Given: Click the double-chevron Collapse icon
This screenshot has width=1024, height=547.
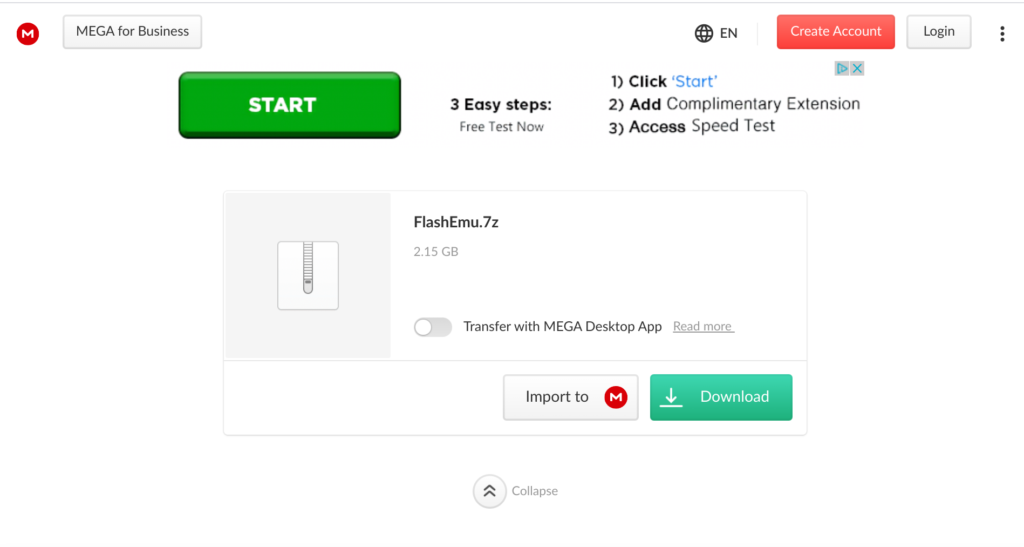Looking at the screenshot, I should (x=489, y=491).
